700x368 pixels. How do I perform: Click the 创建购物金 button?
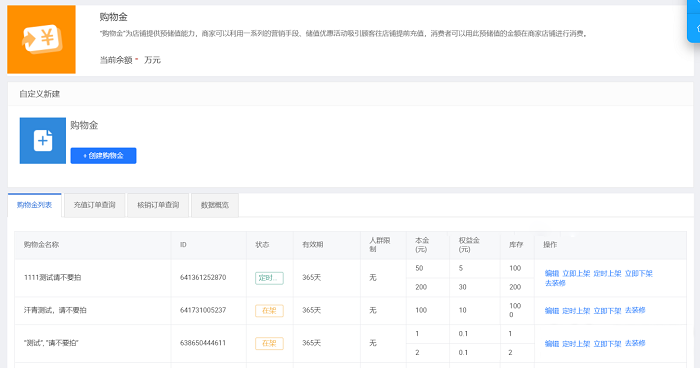point(103,156)
